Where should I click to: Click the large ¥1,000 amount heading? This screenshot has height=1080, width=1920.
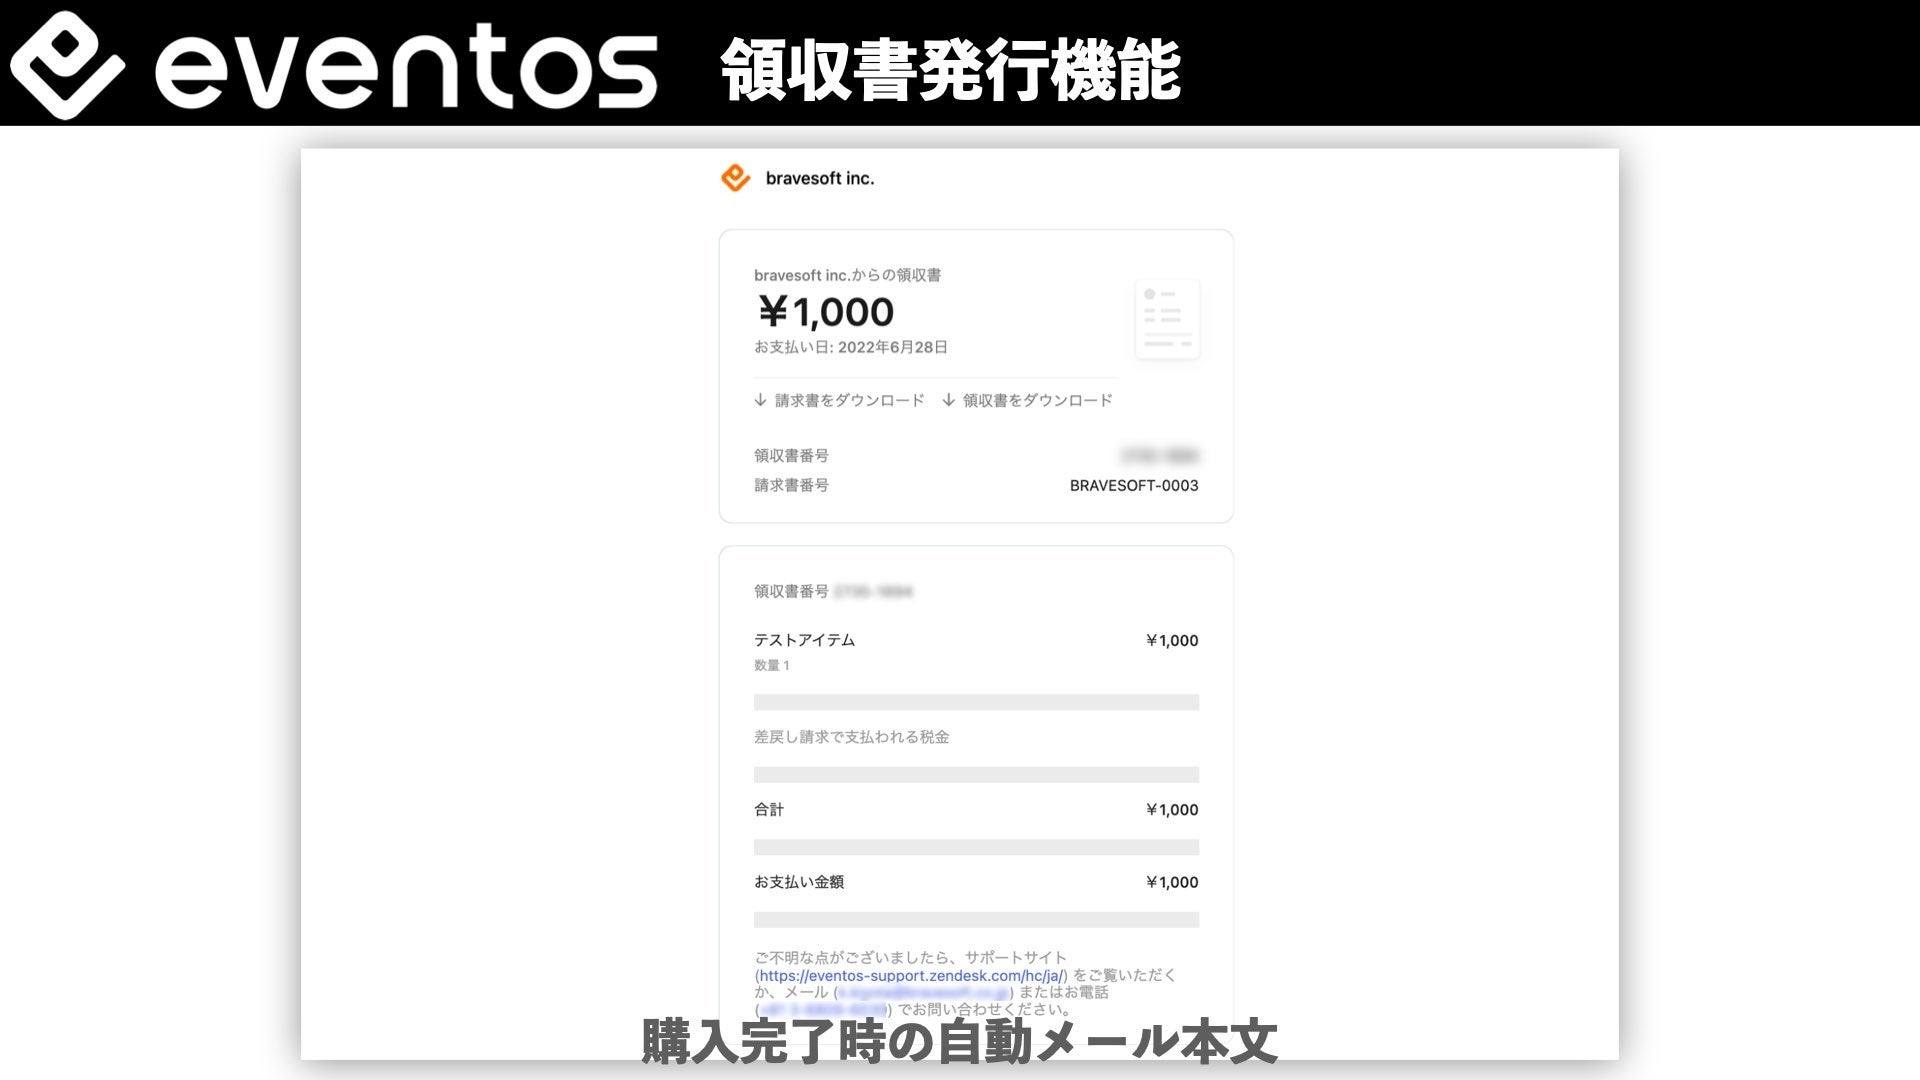pos(826,312)
